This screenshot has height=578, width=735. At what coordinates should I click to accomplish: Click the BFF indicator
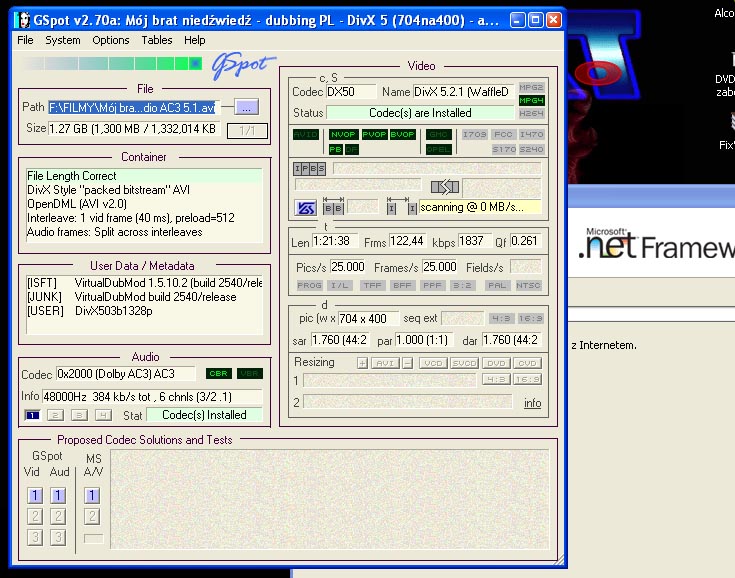(402, 285)
